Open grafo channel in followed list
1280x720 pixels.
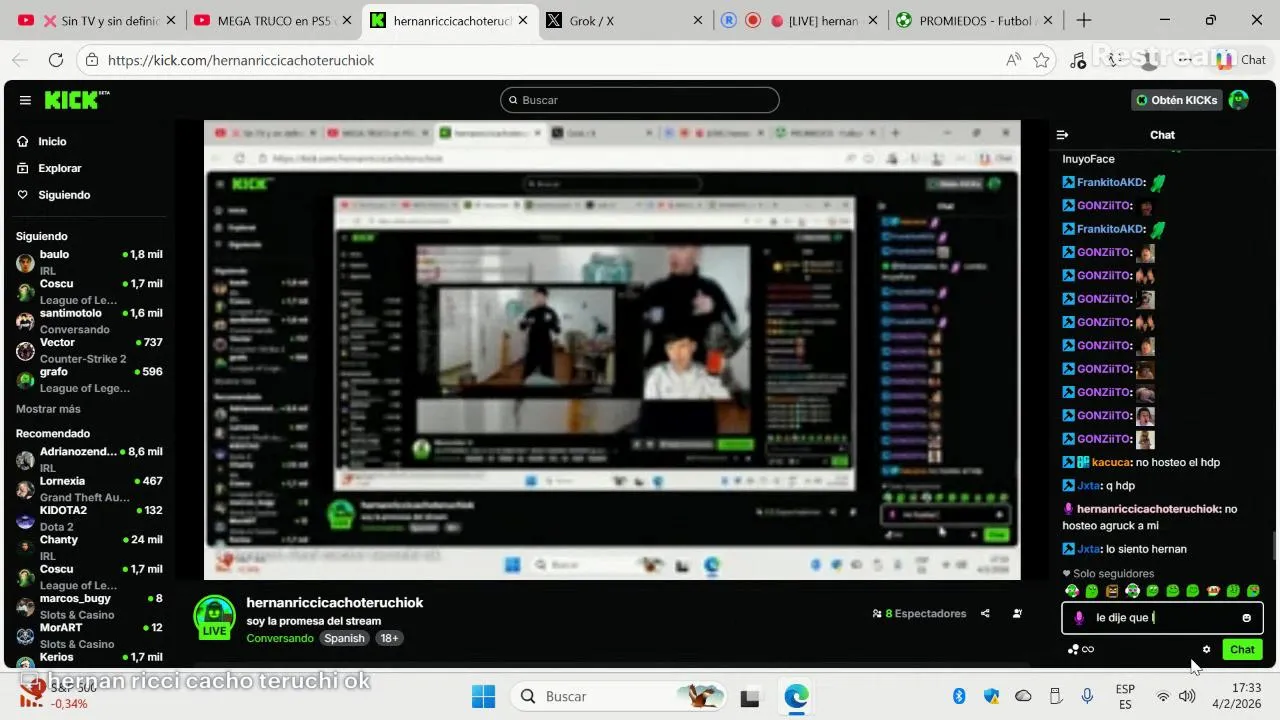click(89, 379)
